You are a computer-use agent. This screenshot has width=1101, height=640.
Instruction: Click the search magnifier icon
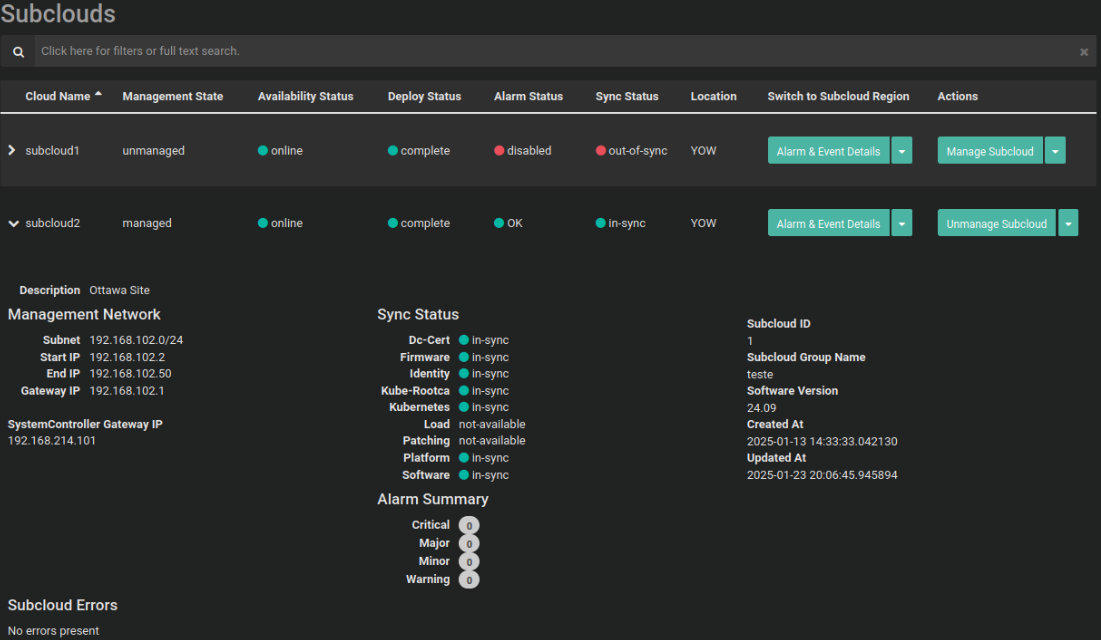[18, 52]
